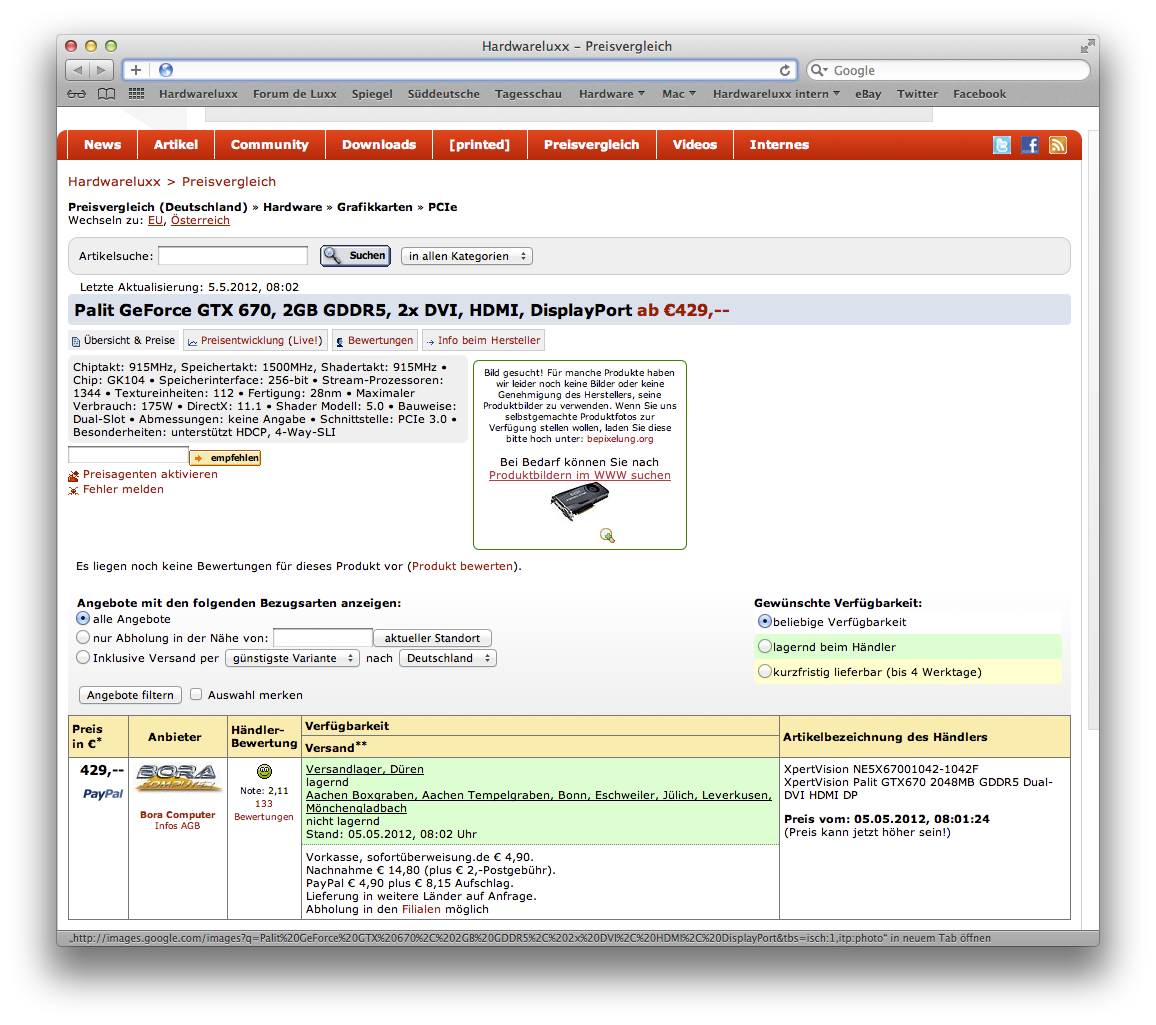Switch to 'Info beim Hersteller' tab

[484, 340]
